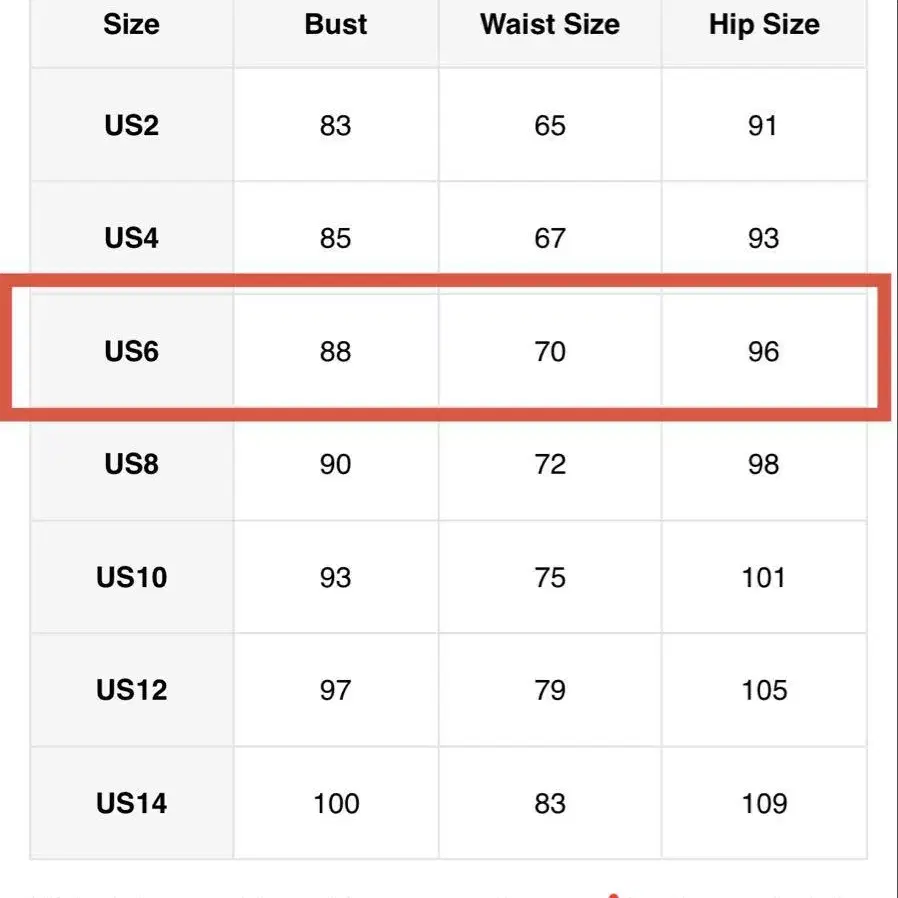
Task: Select the highlighted US6 size label
Action: click(131, 352)
